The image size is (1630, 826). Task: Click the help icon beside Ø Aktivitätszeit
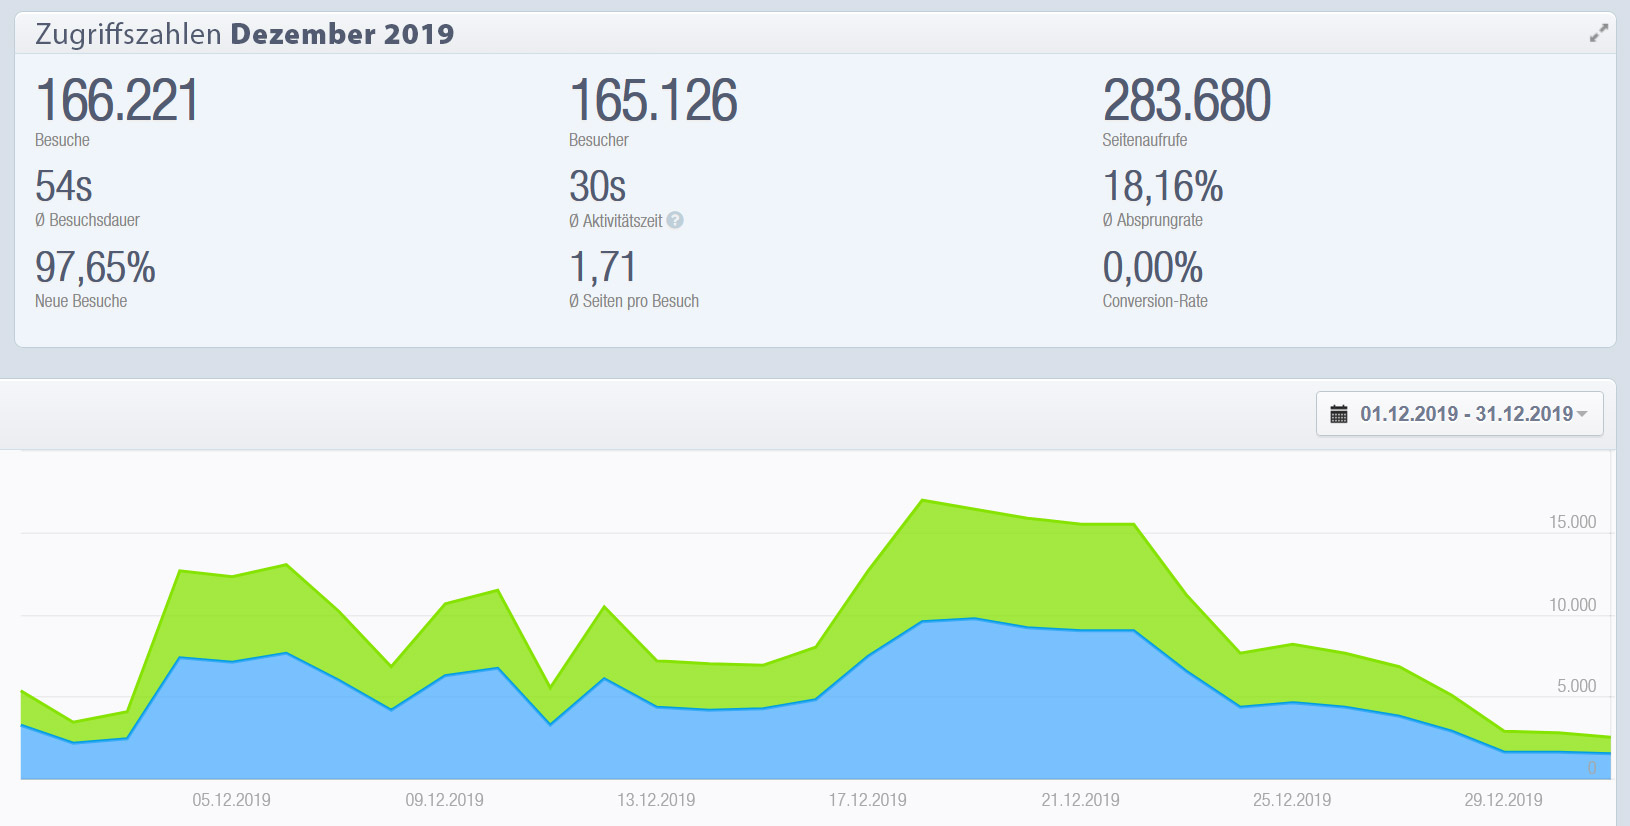[675, 220]
